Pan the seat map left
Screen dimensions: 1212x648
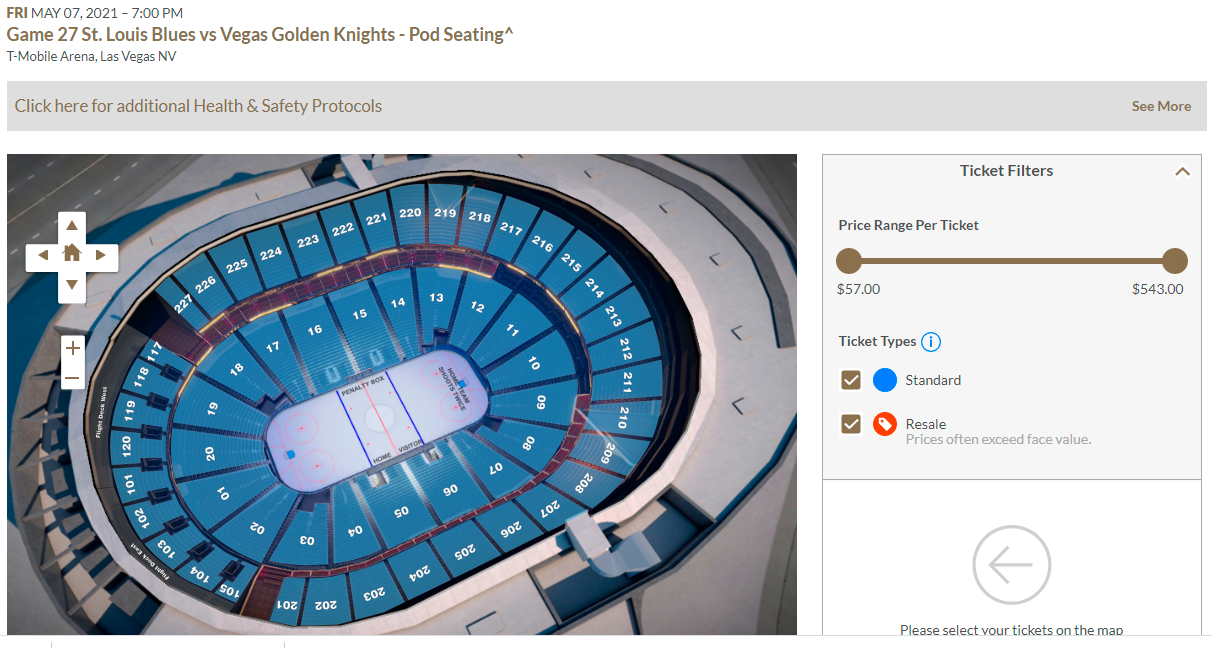coord(42,255)
